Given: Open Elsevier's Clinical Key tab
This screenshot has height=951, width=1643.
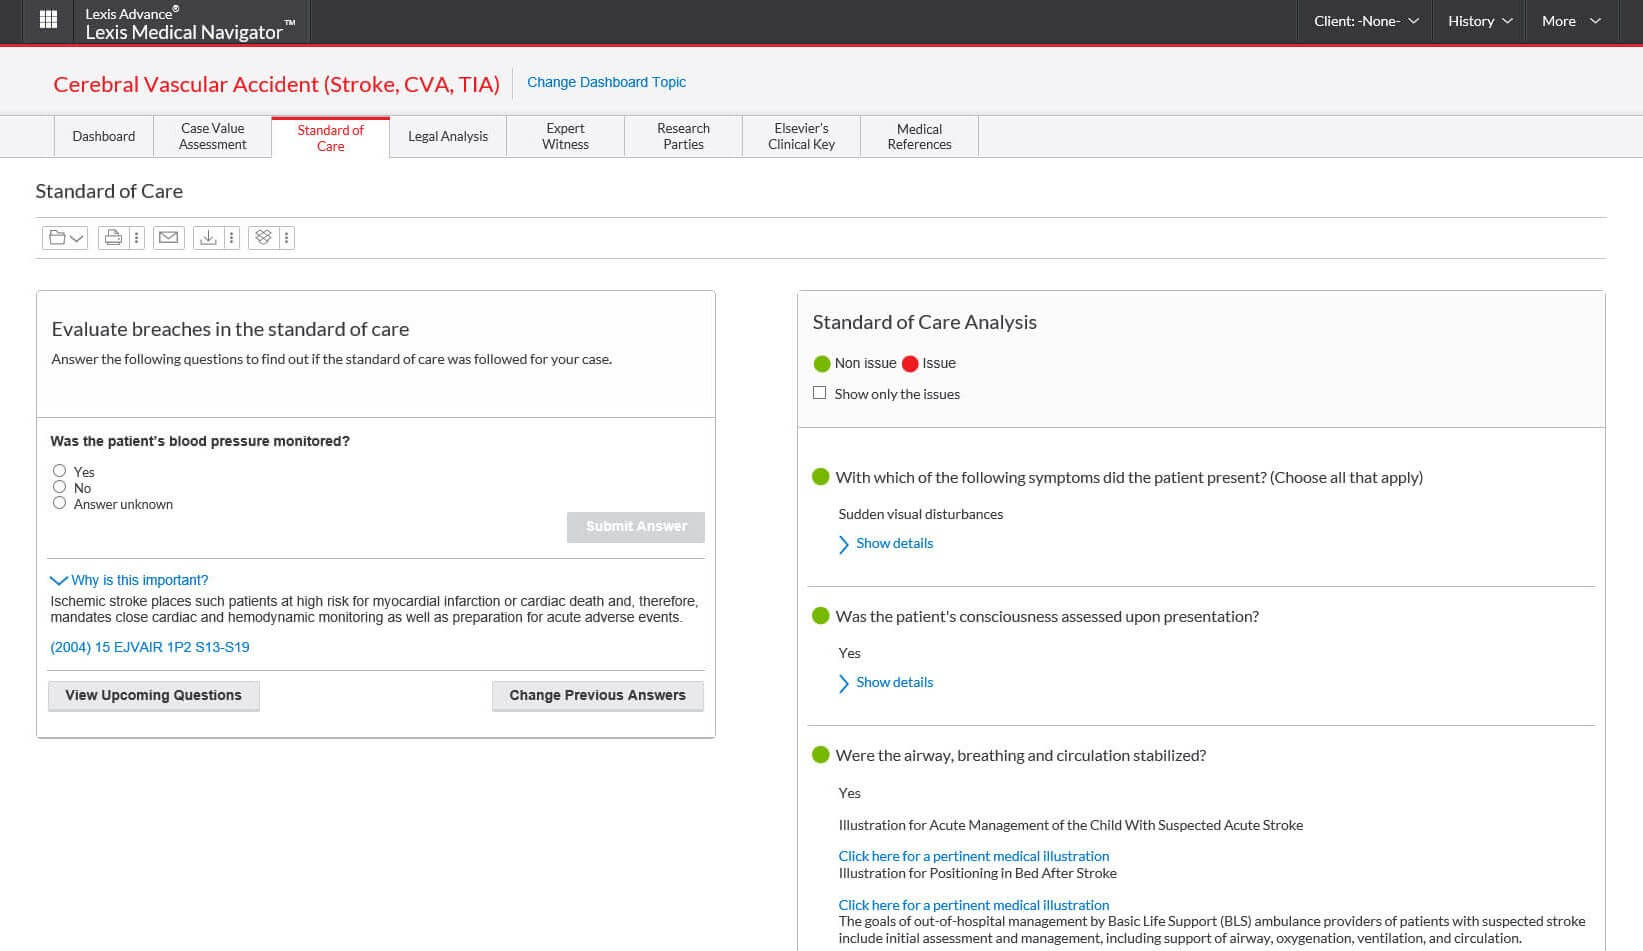Looking at the screenshot, I should coord(802,136).
